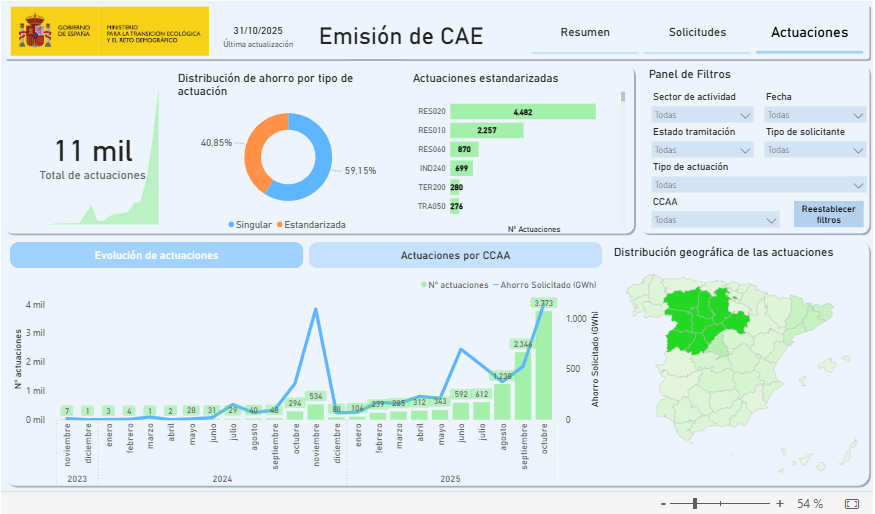Screen dimensions: 875x514
Task: Open the CCAA filter dropdown
Action: pos(715,220)
